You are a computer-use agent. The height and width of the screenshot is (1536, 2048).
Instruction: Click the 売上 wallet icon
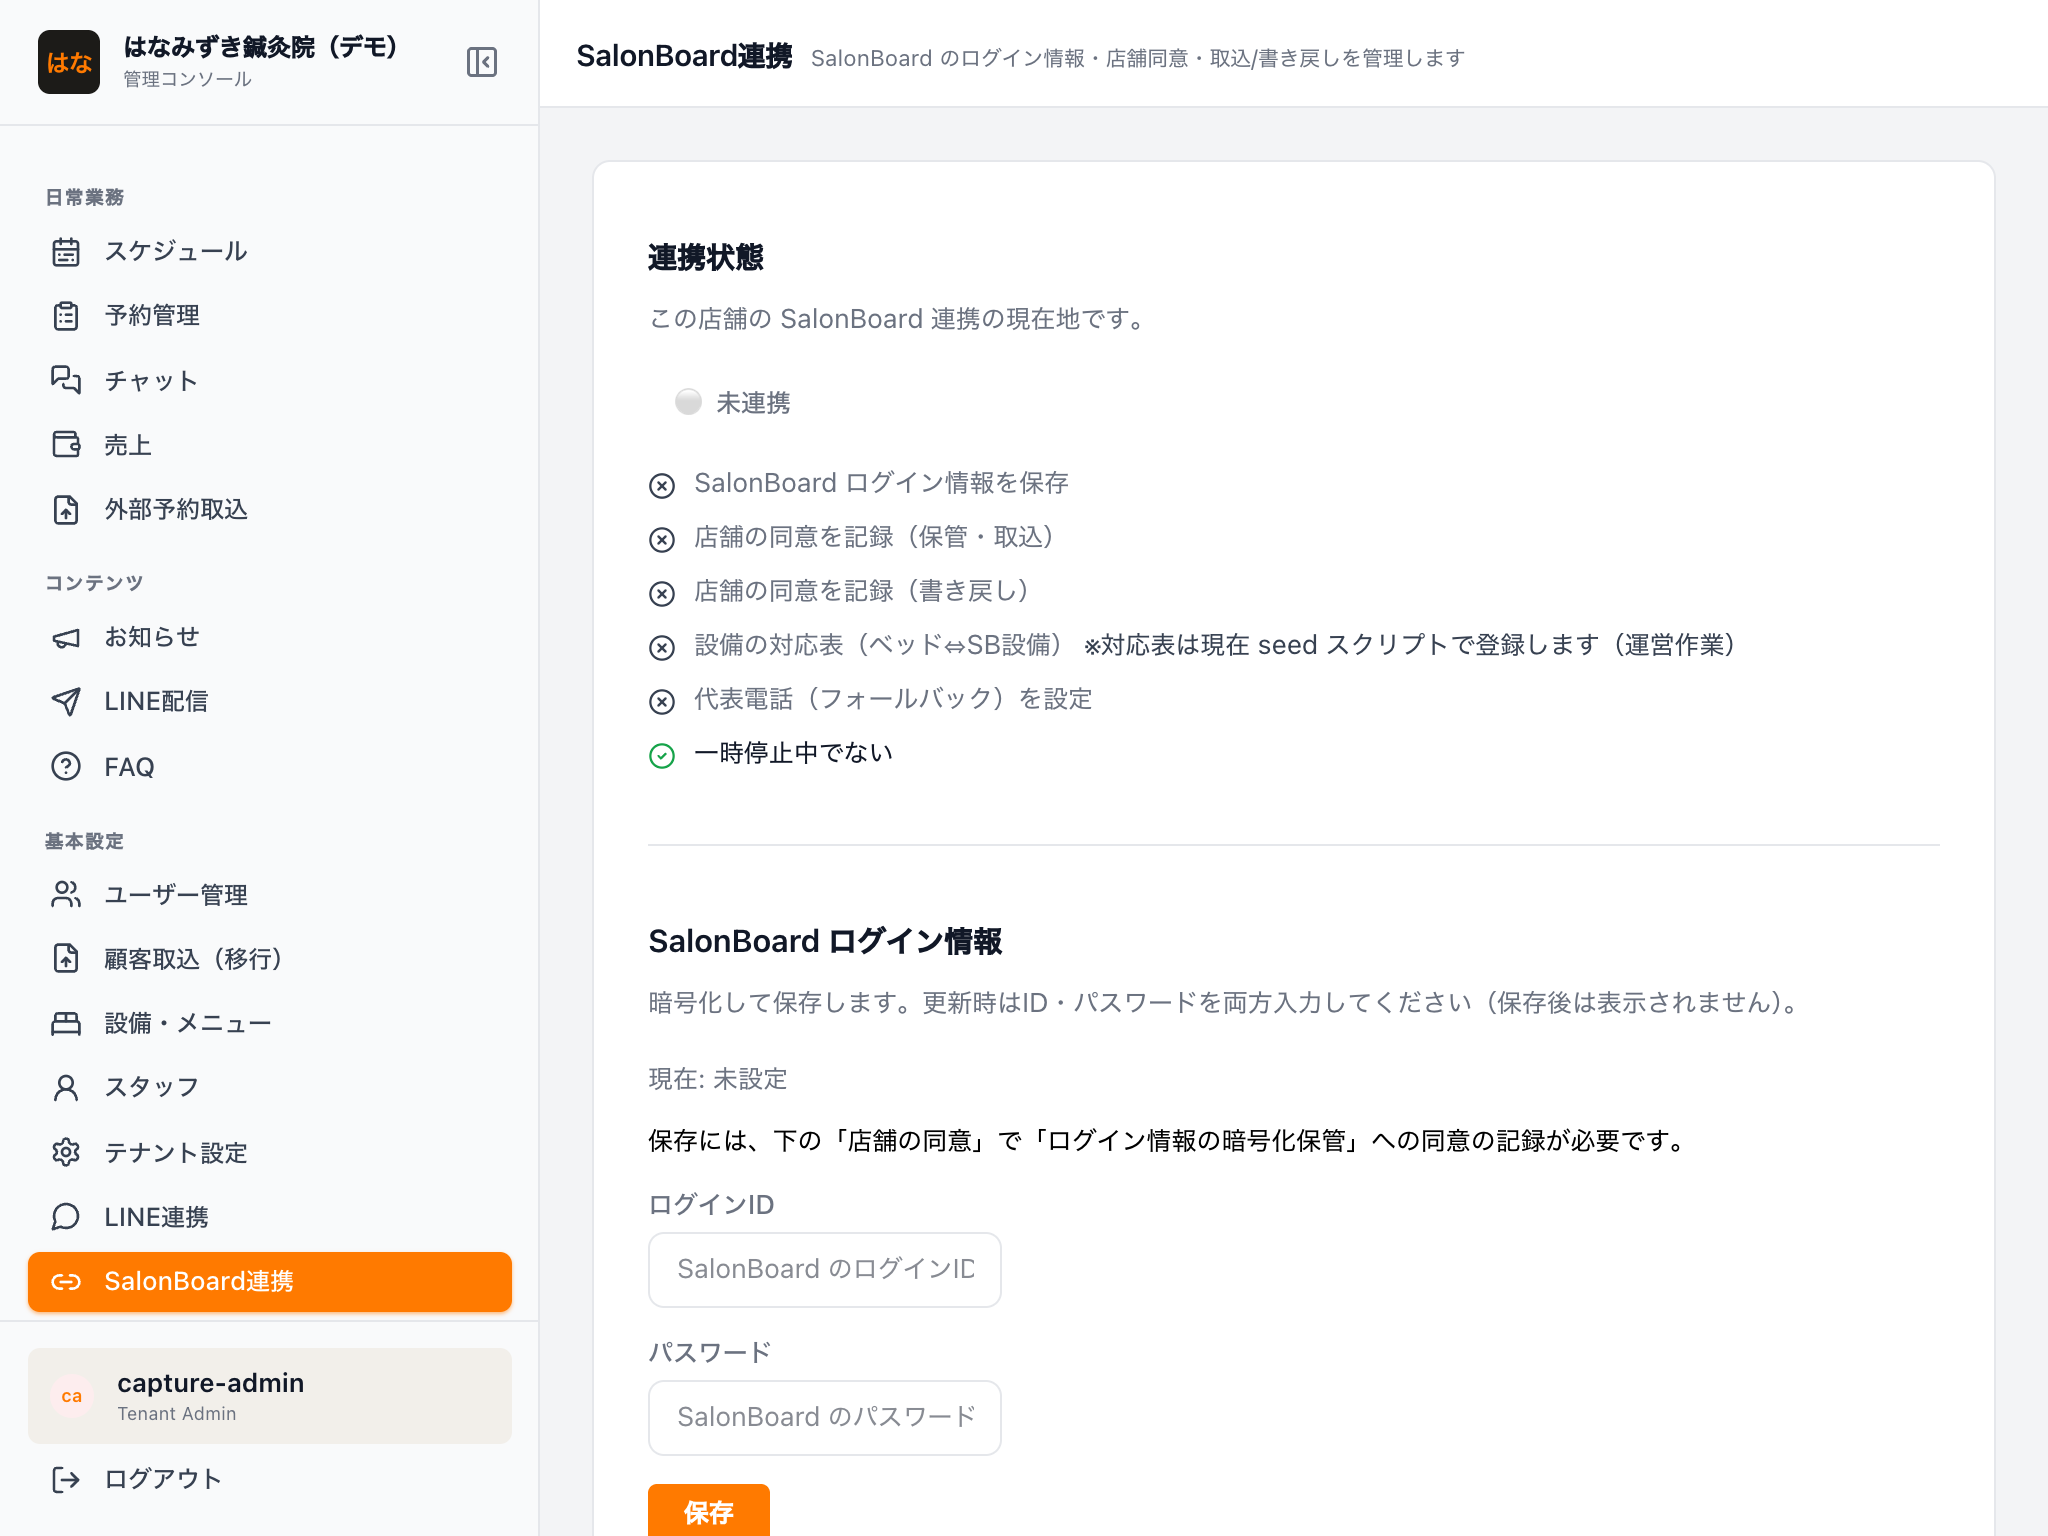66,444
